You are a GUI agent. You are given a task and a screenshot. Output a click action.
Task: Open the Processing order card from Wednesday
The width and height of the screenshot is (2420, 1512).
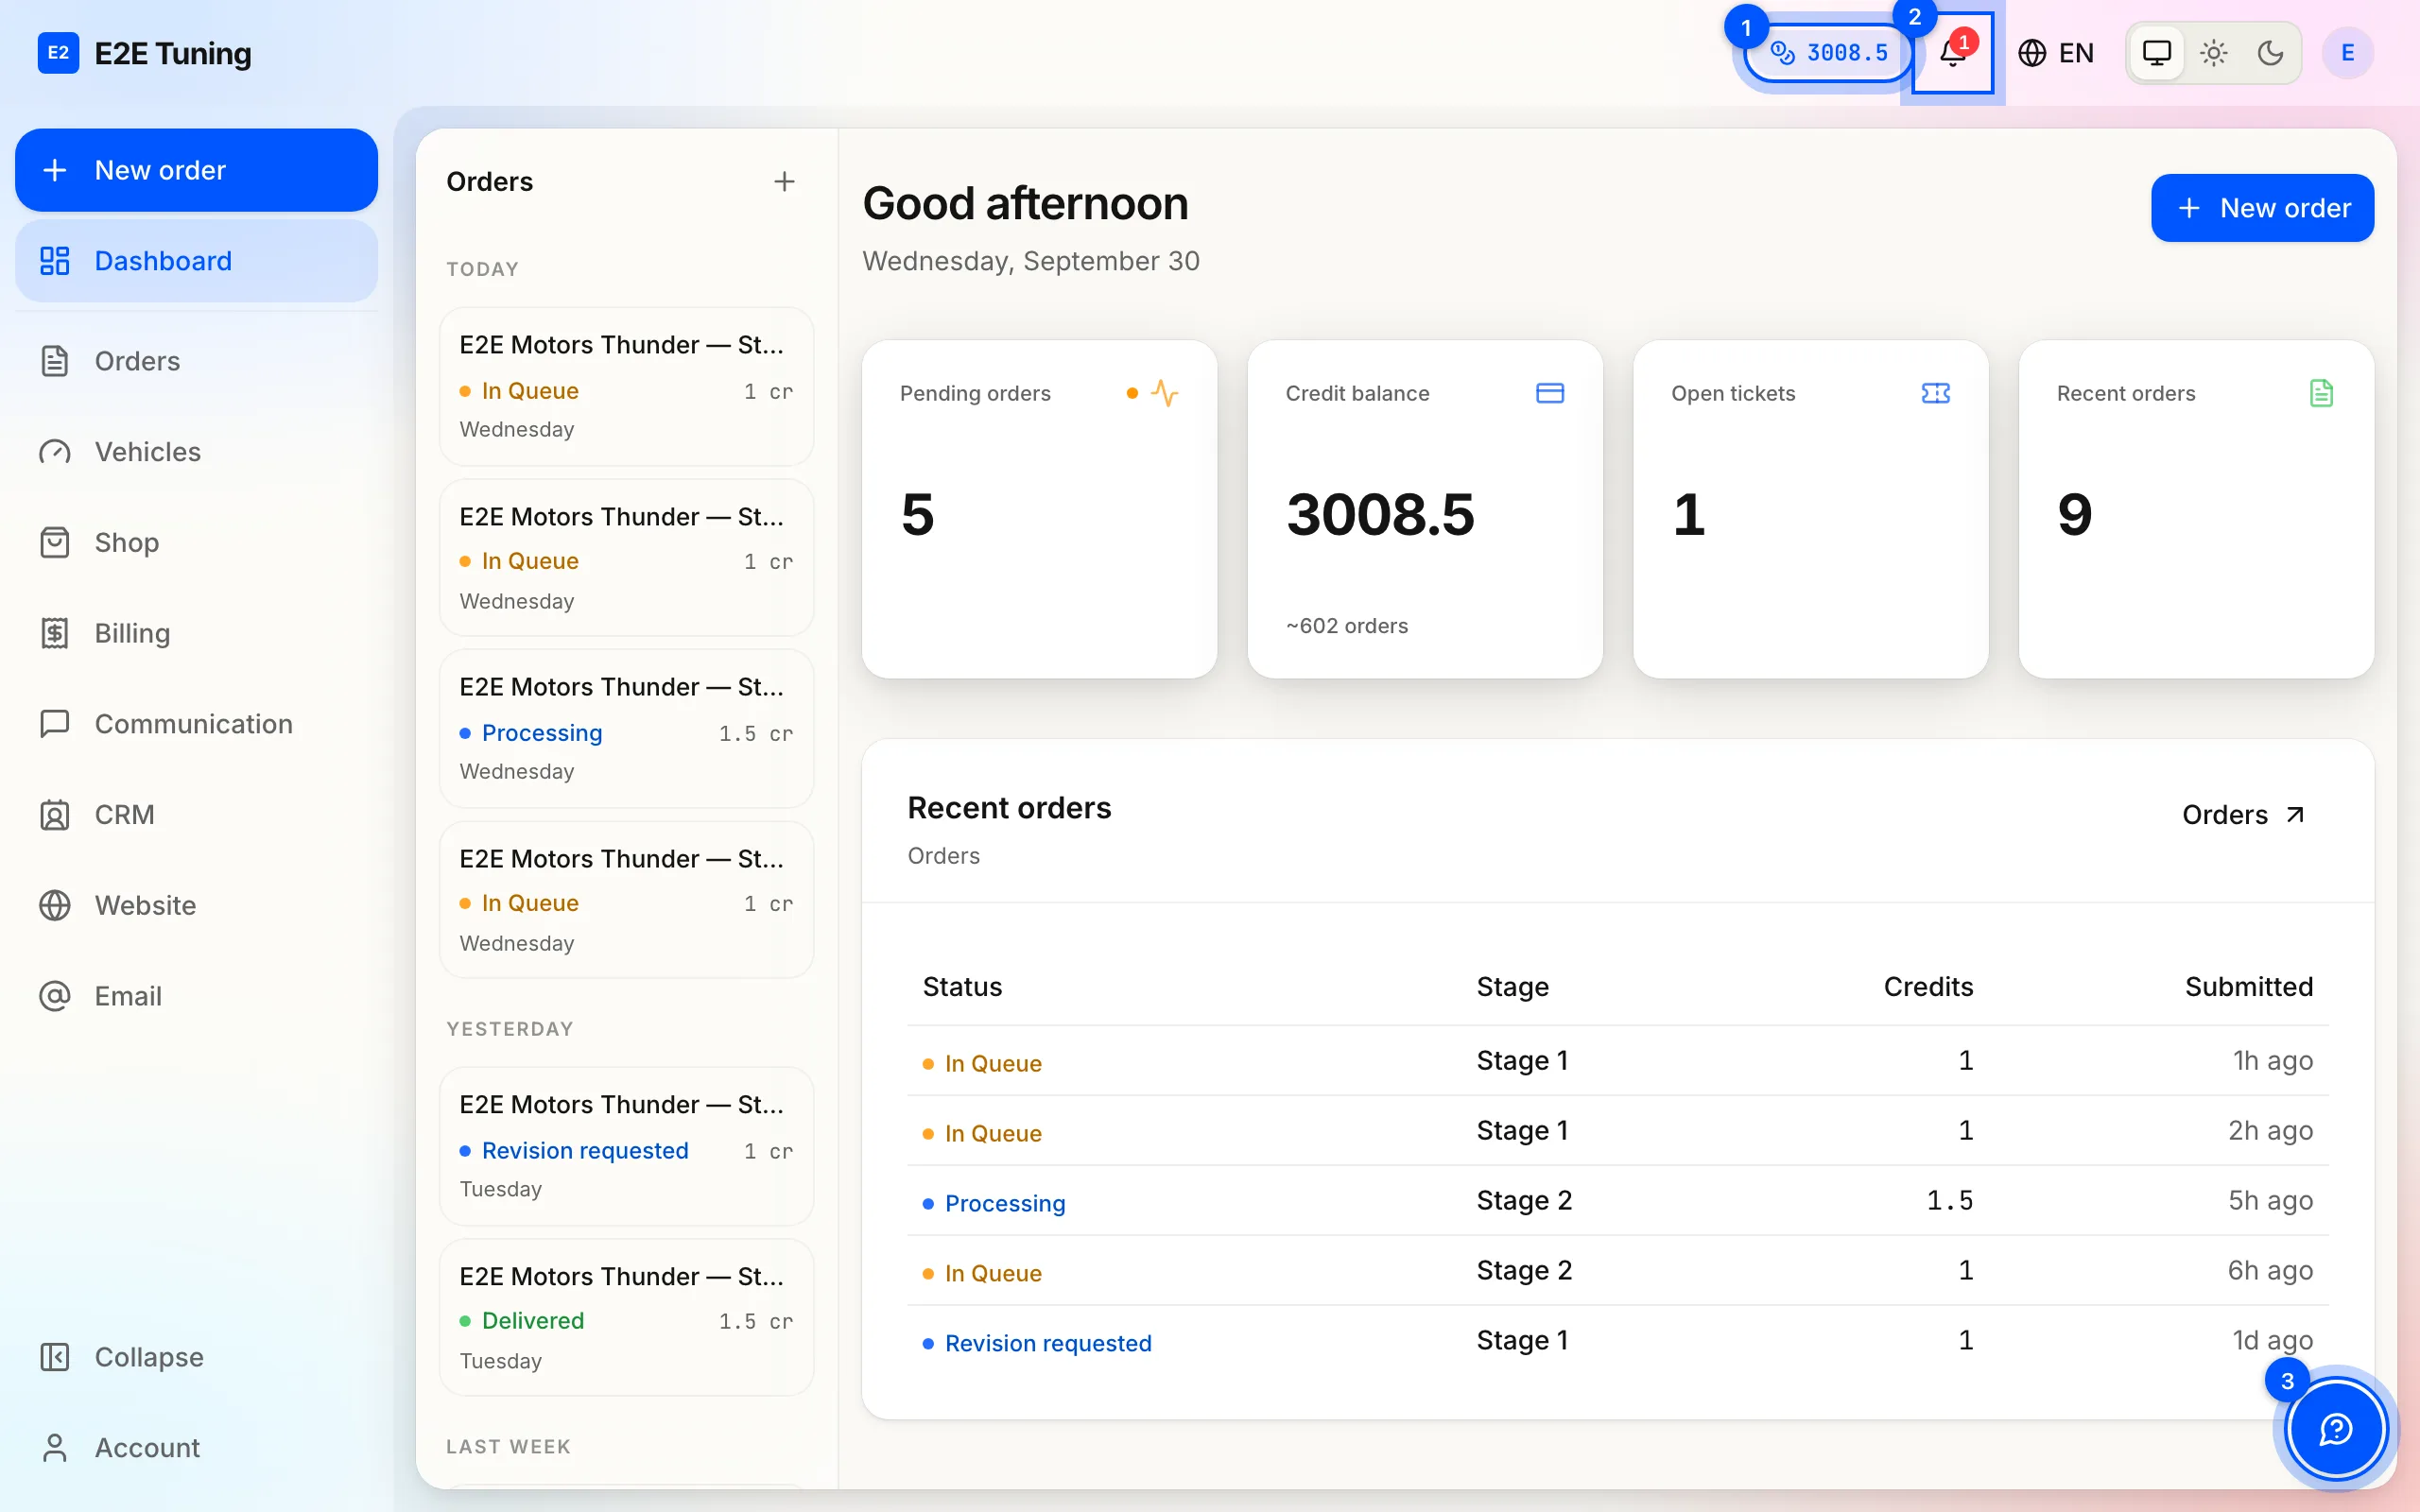626,728
